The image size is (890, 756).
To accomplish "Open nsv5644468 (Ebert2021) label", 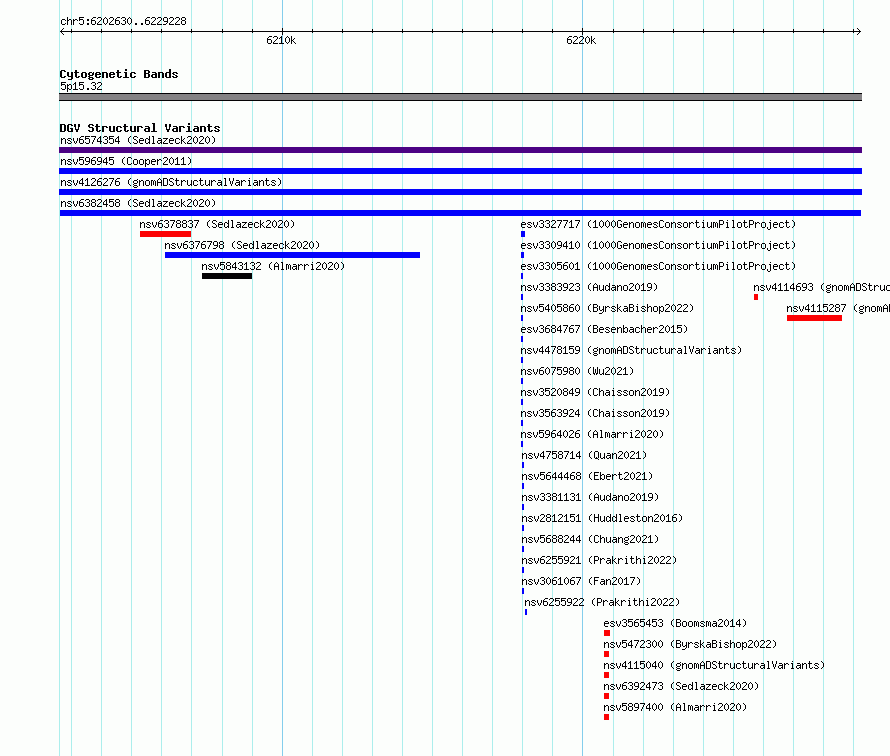I will (x=587, y=476).
